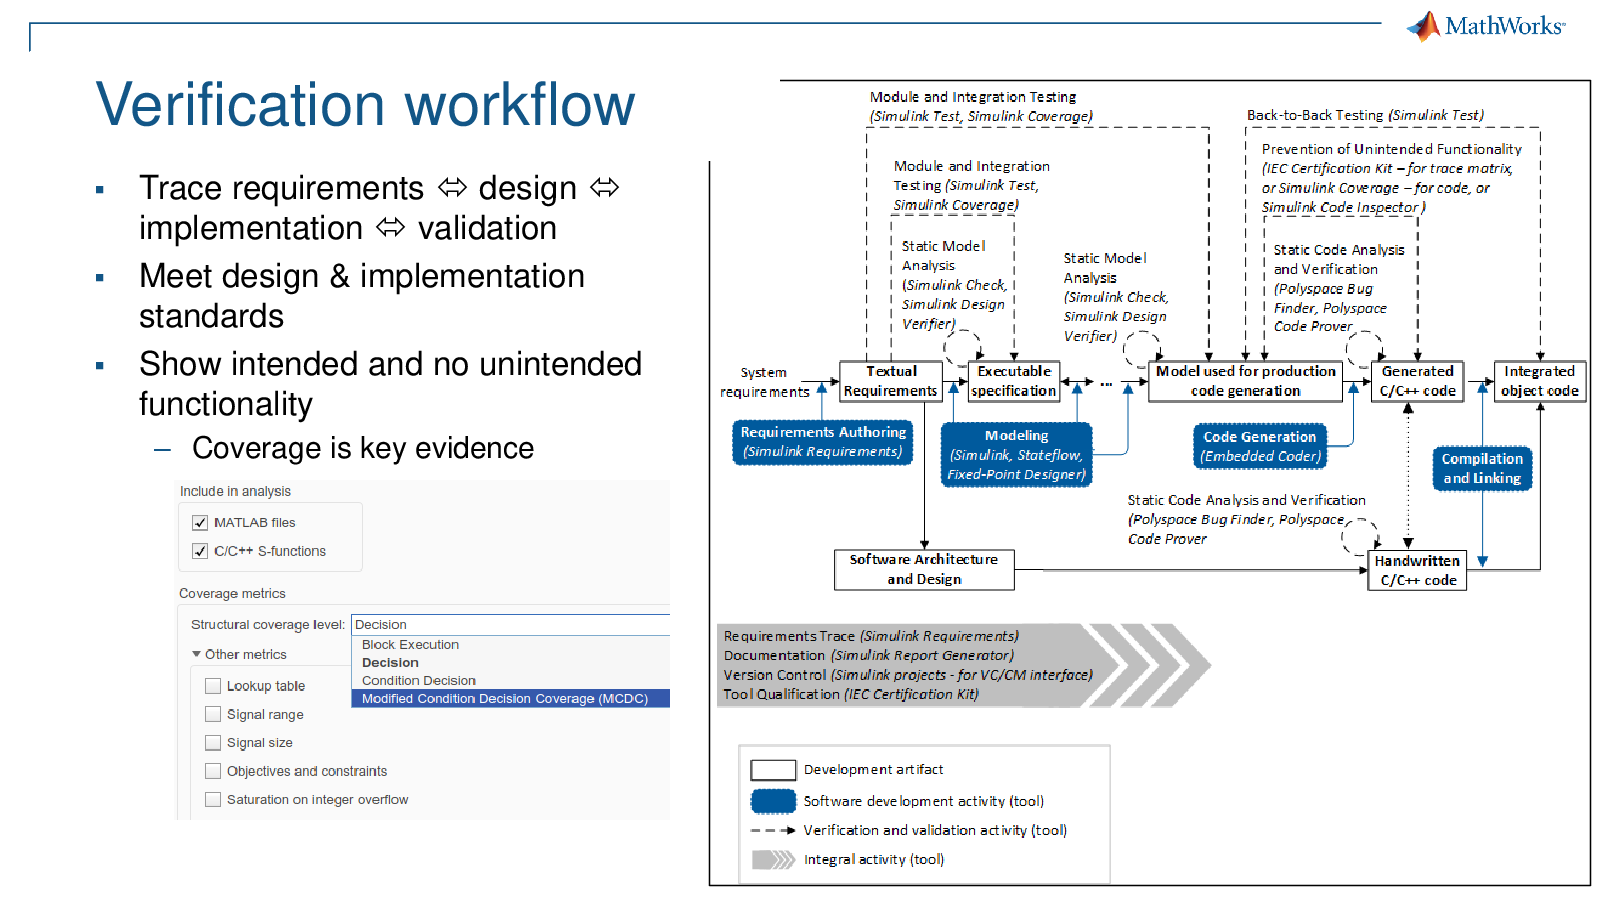
Task: Click 'Include in analysis' label
Action: [235, 491]
